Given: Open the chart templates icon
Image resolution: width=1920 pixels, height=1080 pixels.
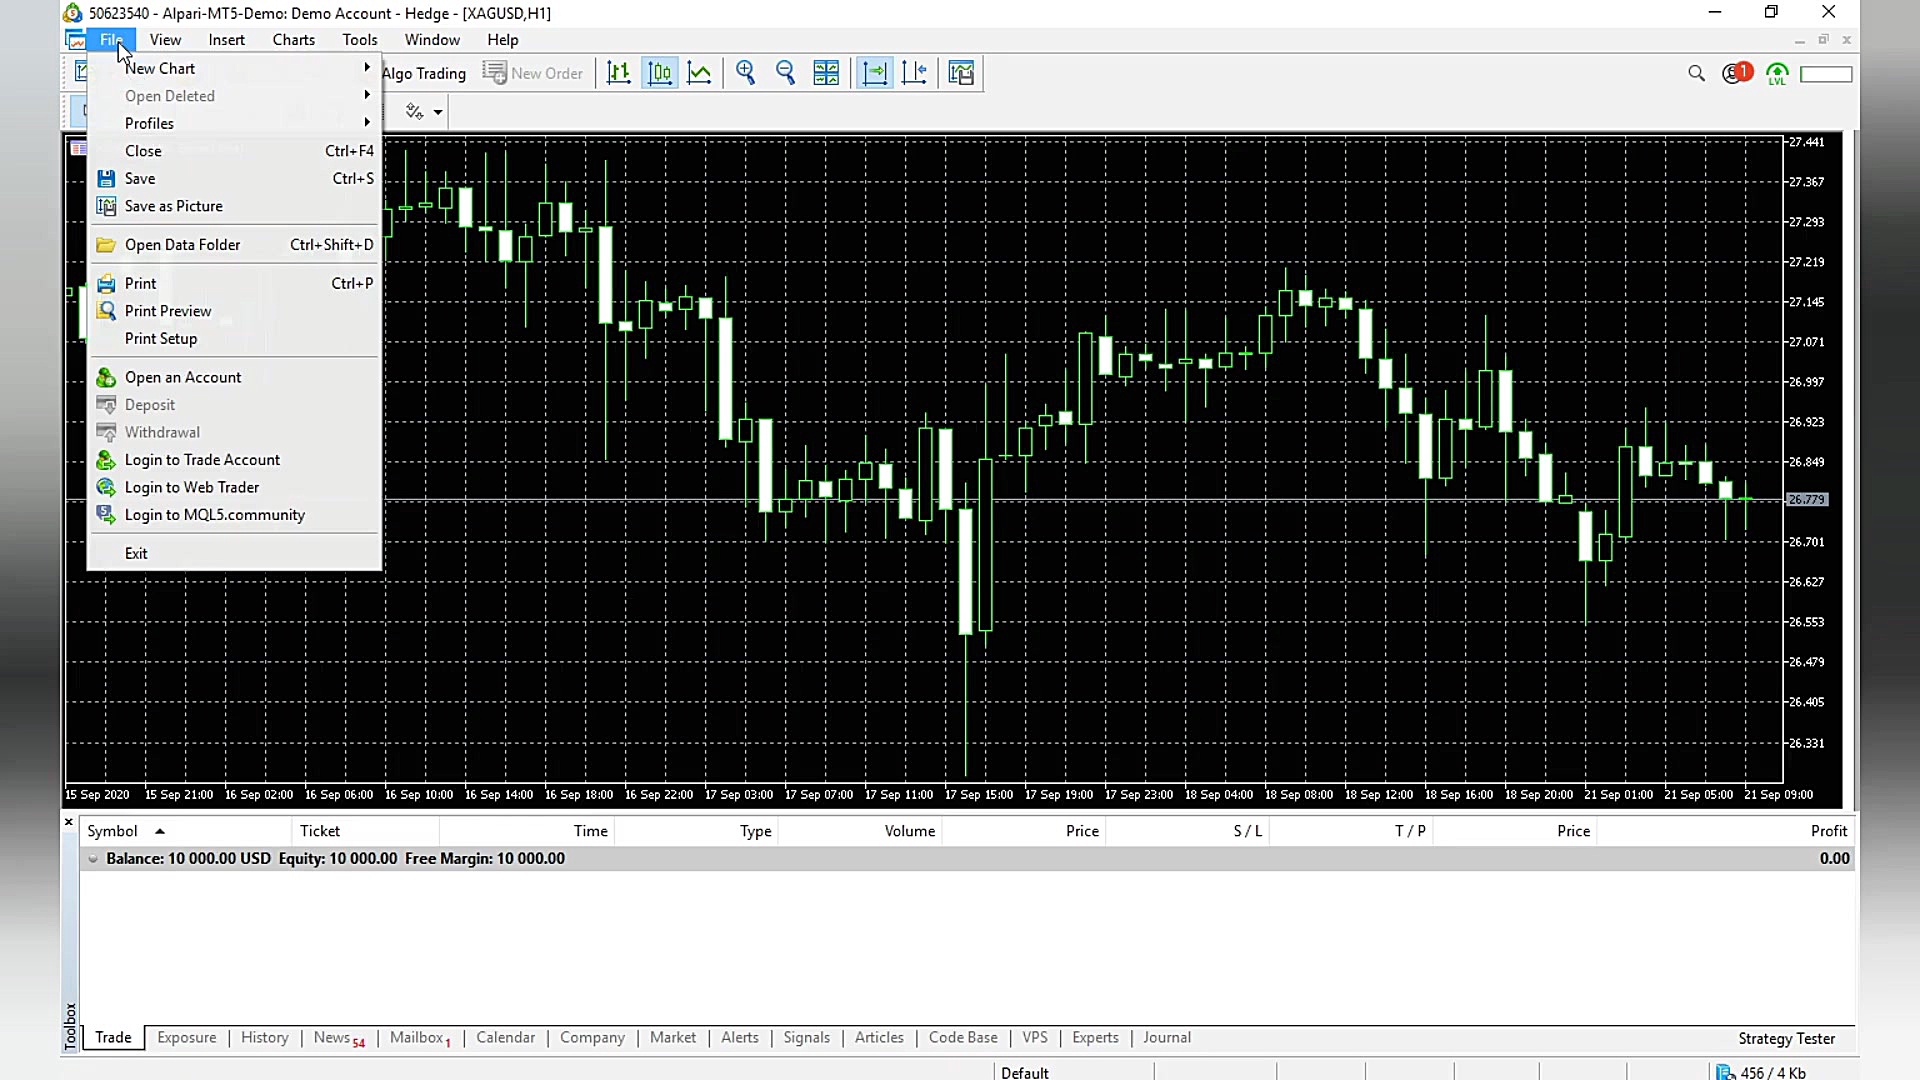Looking at the screenshot, I should click(x=961, y=73).
